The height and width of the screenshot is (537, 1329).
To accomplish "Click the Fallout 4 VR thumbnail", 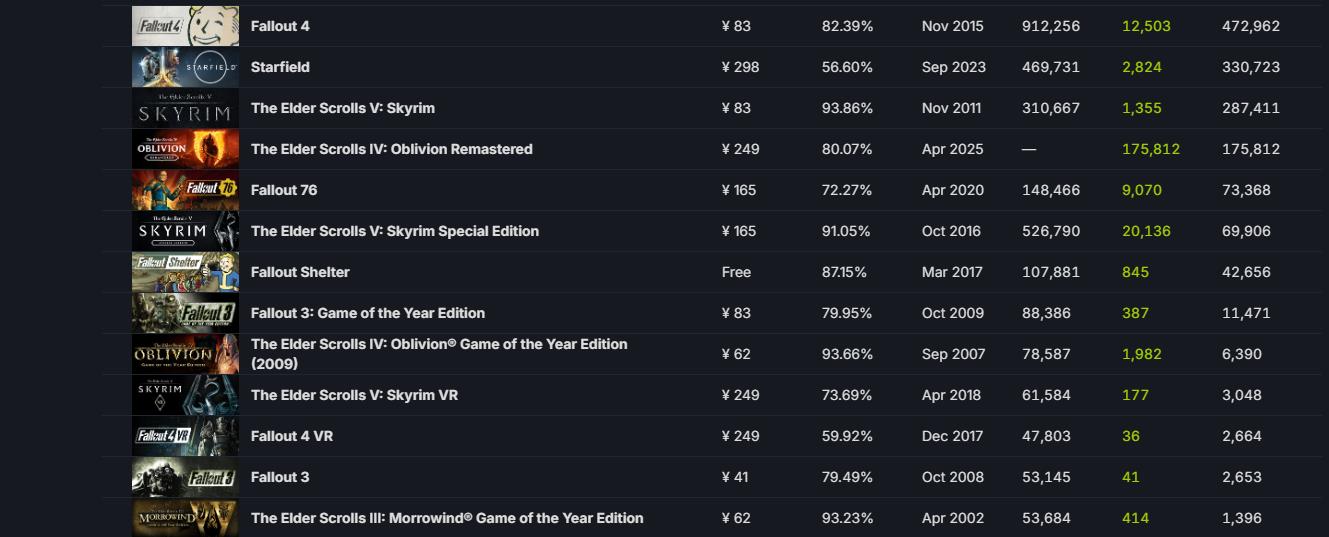I will click(185, 436).
